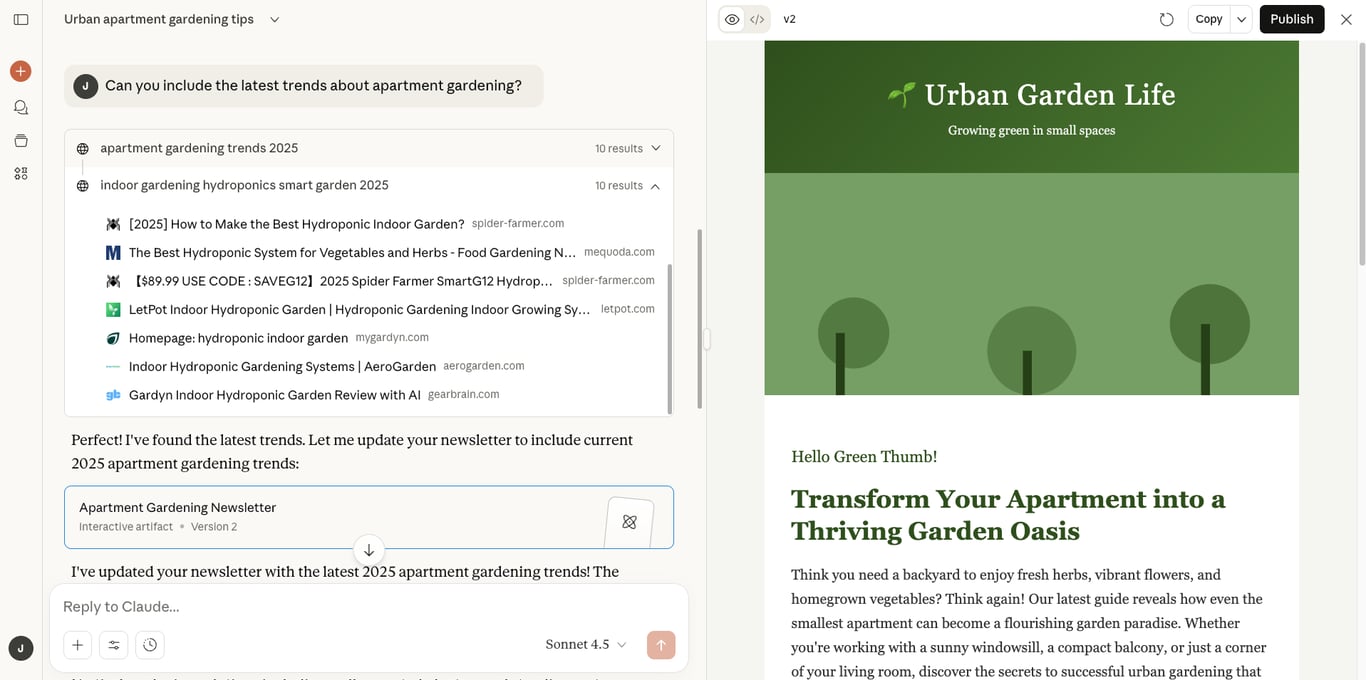1366x680 pixels.
Task: Open the chats history icon in sidebar
Action: coord(20,107)
